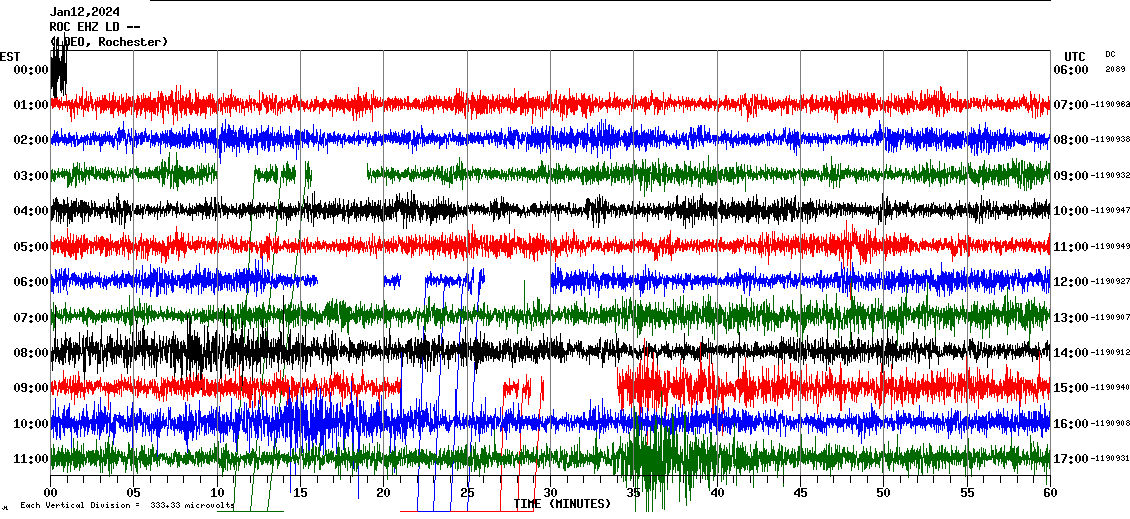Image resolution: width=1130 pixels, height=519 pixels.
Task: Select the 07:00 UTC row label
Action: [1069, 105]
